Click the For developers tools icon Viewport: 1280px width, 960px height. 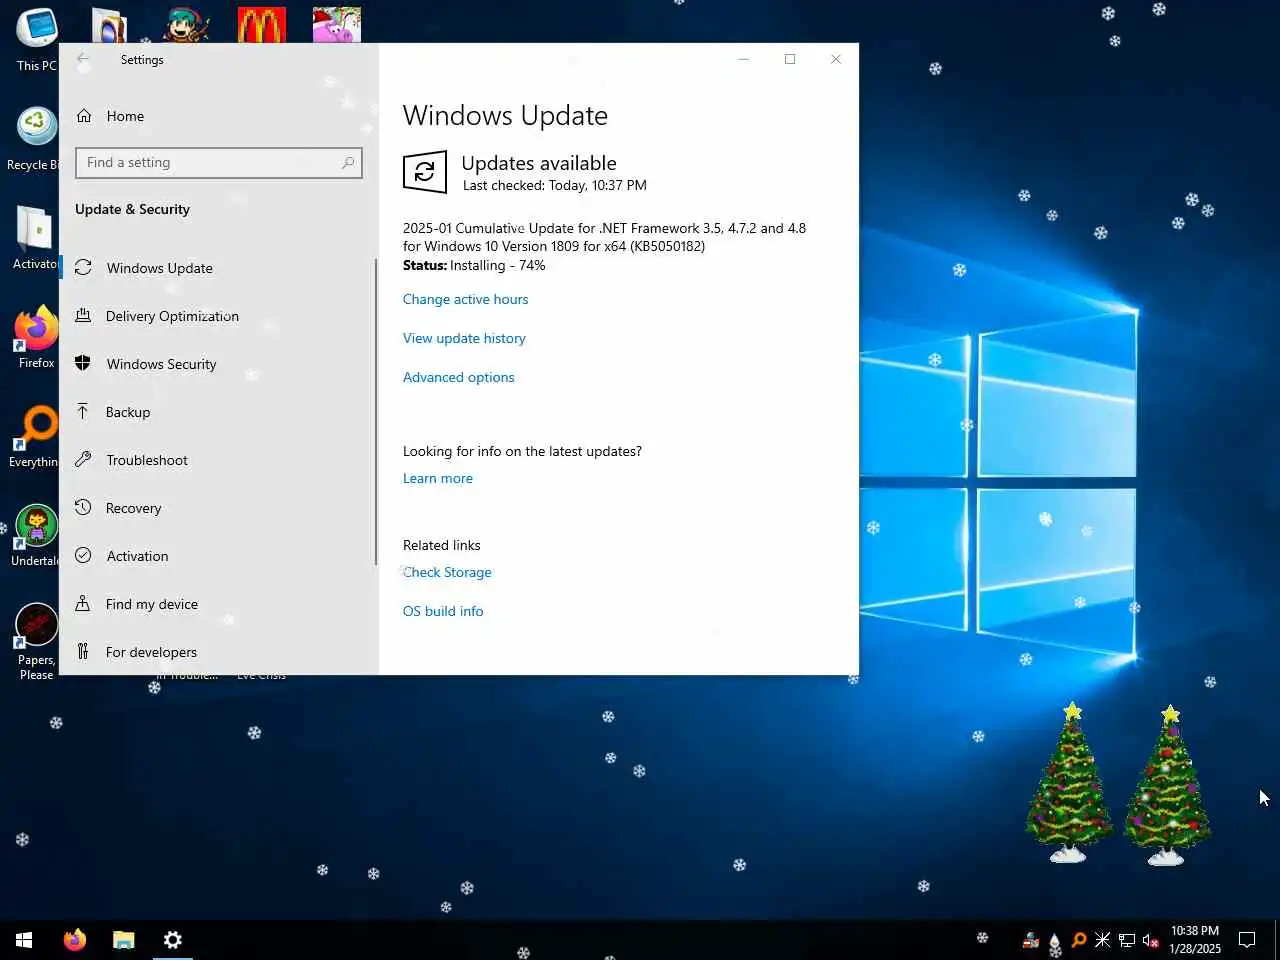pos(84,652)
